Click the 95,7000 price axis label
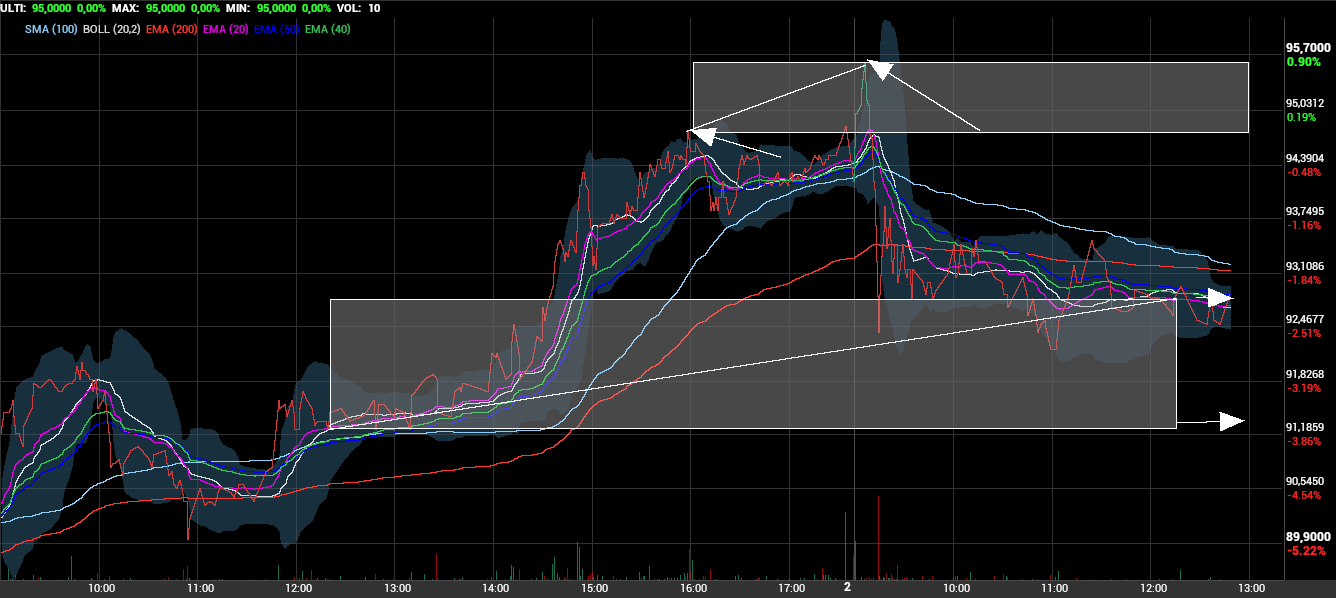The image size is (1336, 598). click(x=1307, y=48)
